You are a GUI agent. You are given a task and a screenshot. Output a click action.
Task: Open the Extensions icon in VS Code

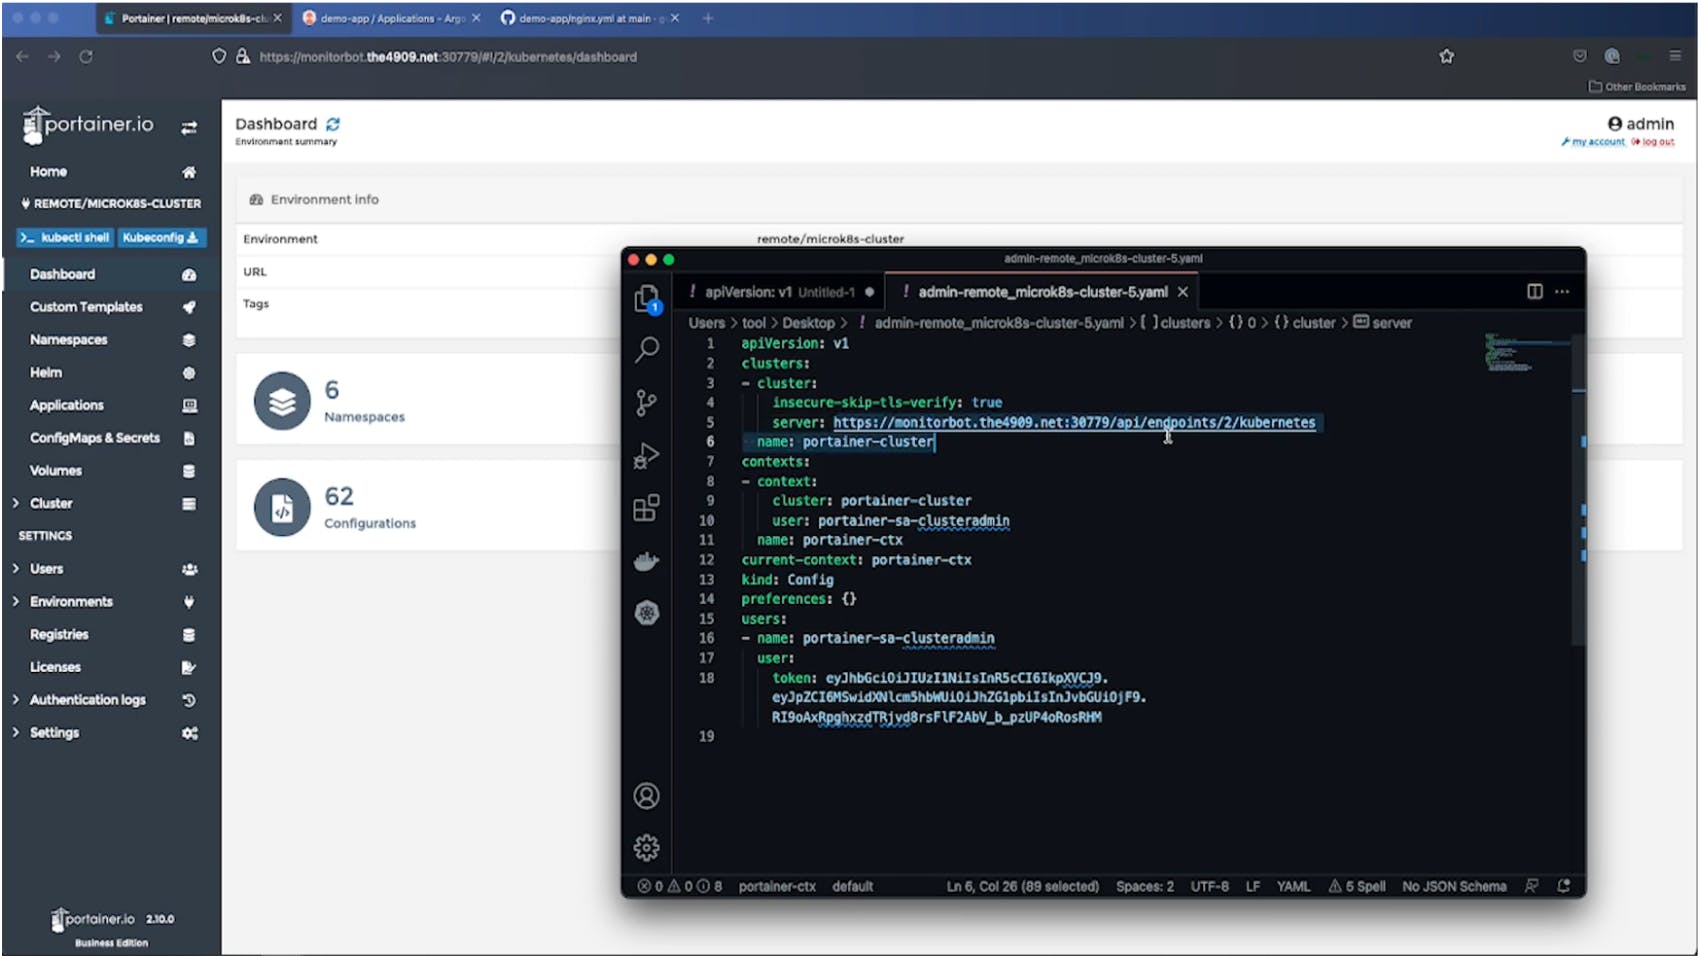(647, 508)
